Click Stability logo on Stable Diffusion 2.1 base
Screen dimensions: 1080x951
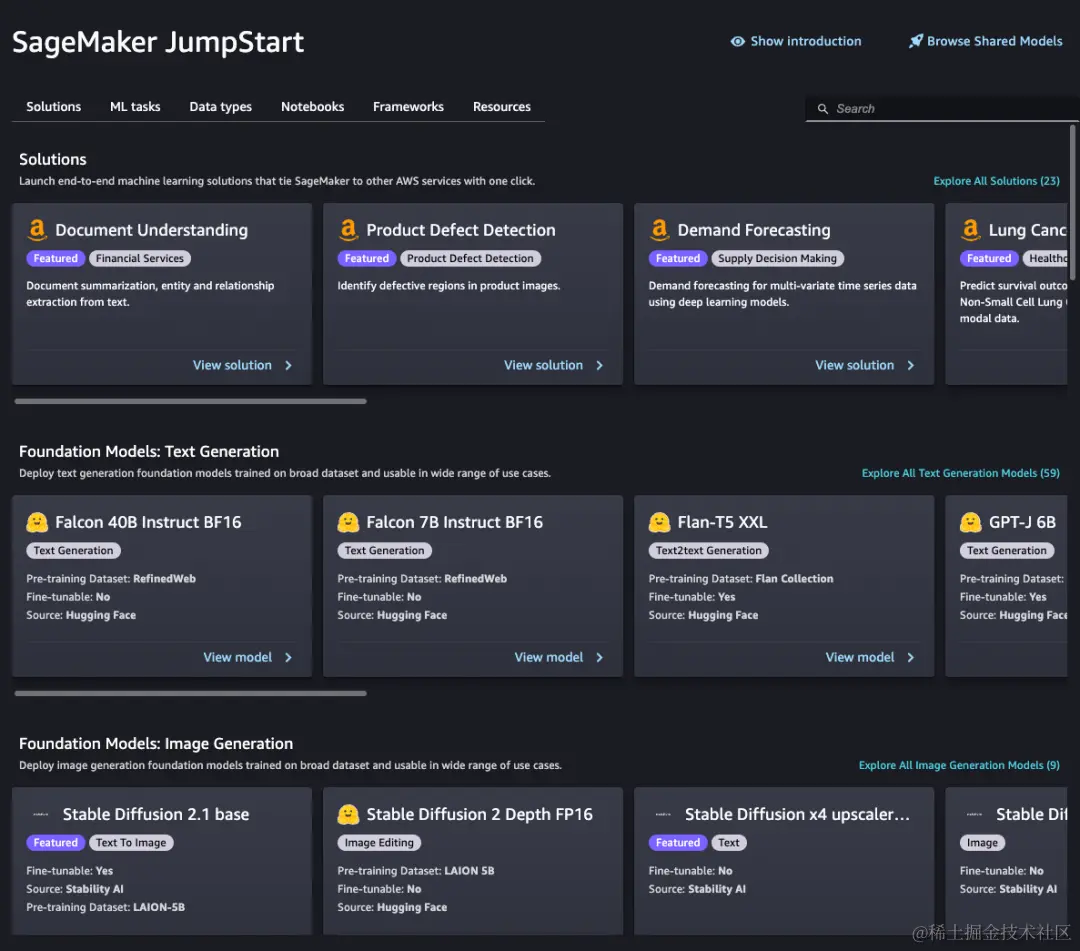pyautogui.click(x=41, y=815)
